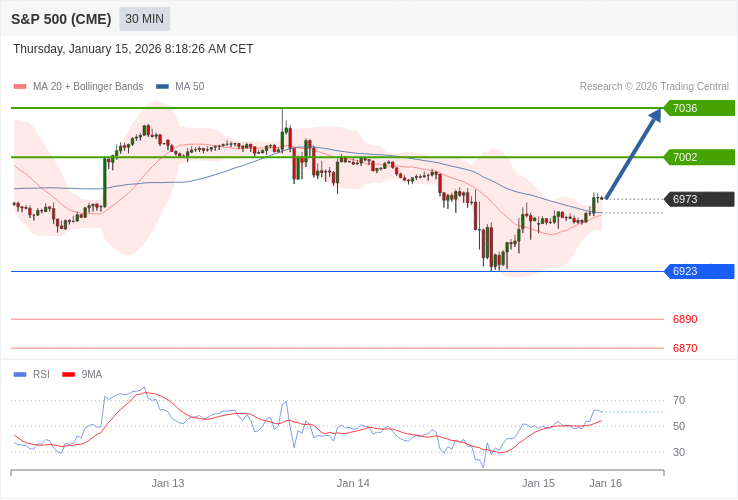
Task: Click the Jan 16 date marker
Action: 605,483
